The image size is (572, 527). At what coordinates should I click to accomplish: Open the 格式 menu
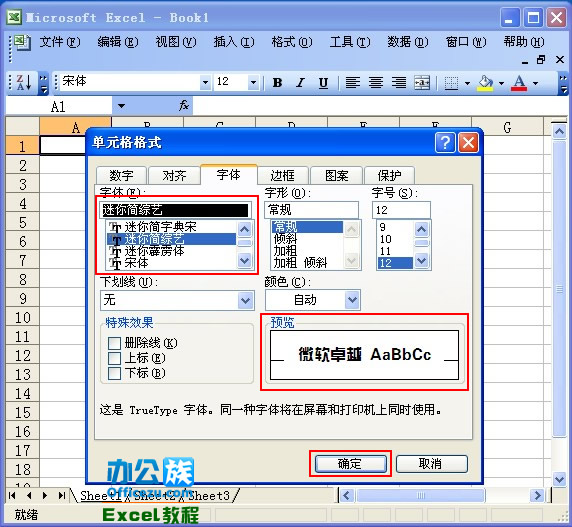[291, 42]
